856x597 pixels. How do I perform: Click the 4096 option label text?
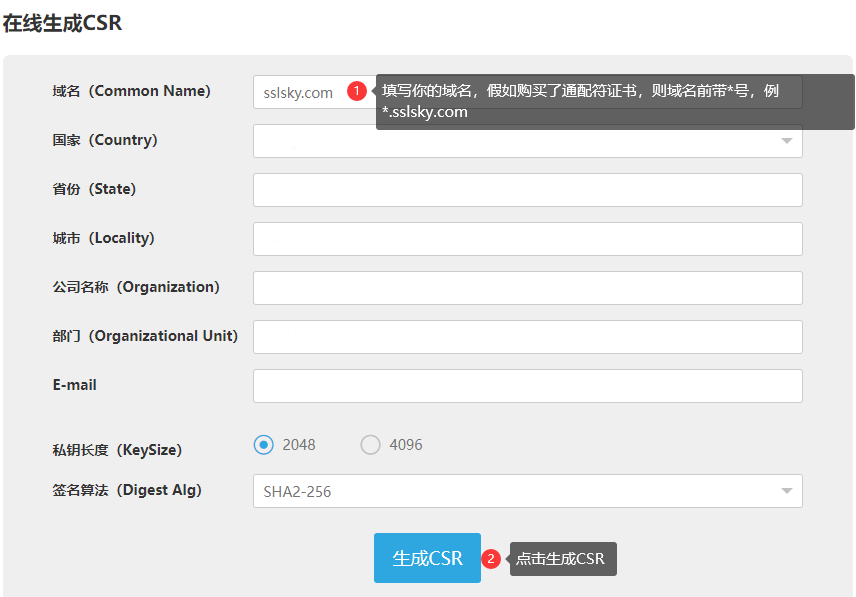[406, 445]
